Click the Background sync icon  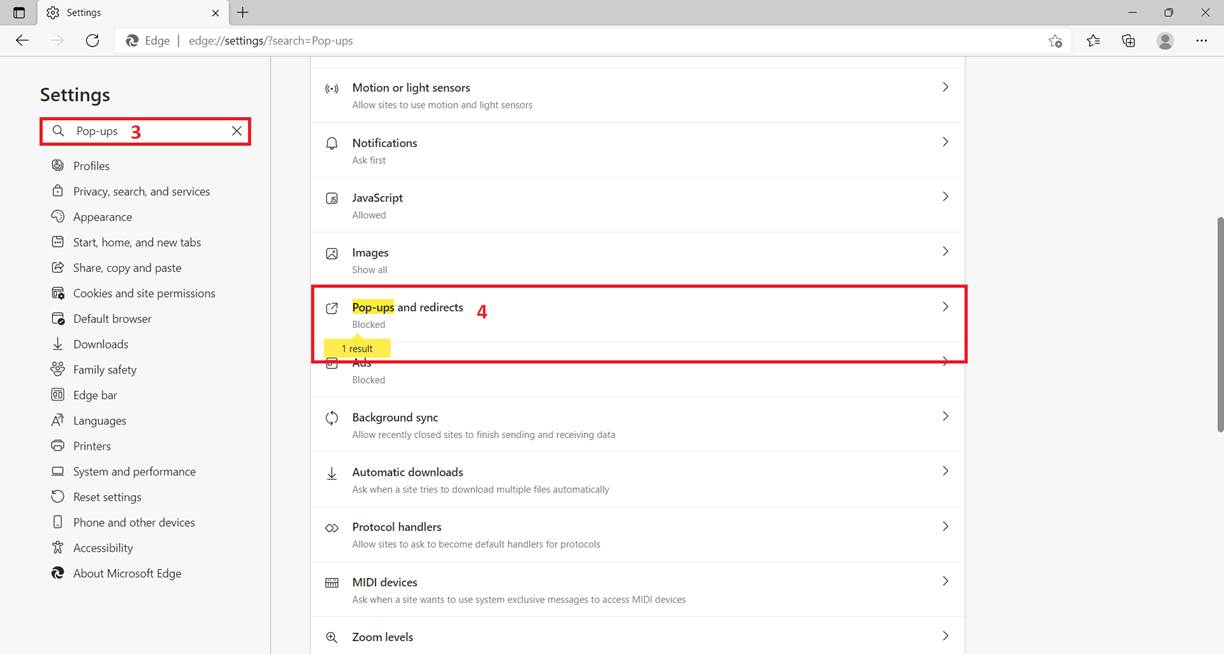pos(332,418)
